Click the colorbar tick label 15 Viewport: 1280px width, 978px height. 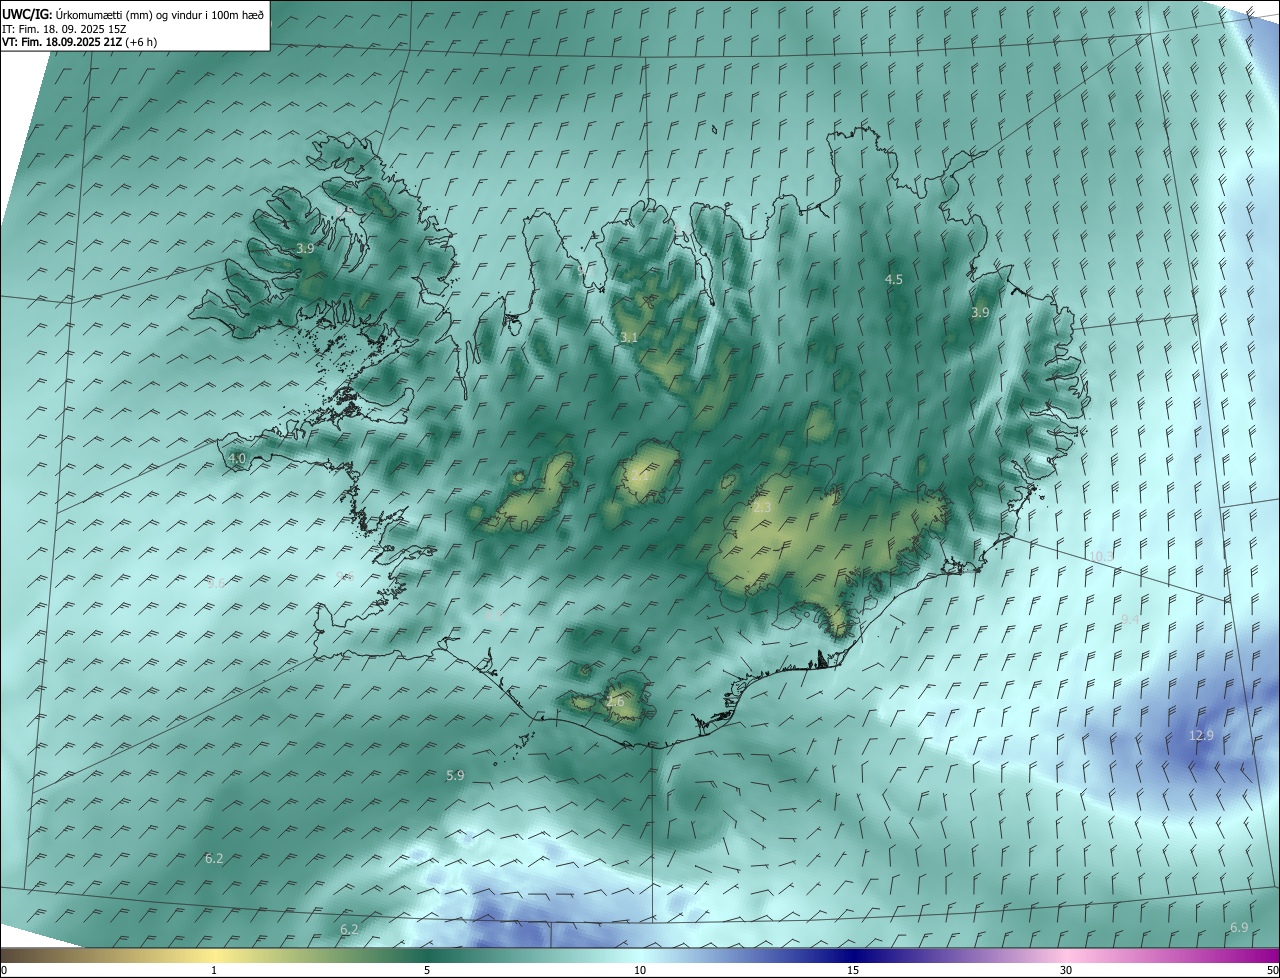[x=853, y=970]
